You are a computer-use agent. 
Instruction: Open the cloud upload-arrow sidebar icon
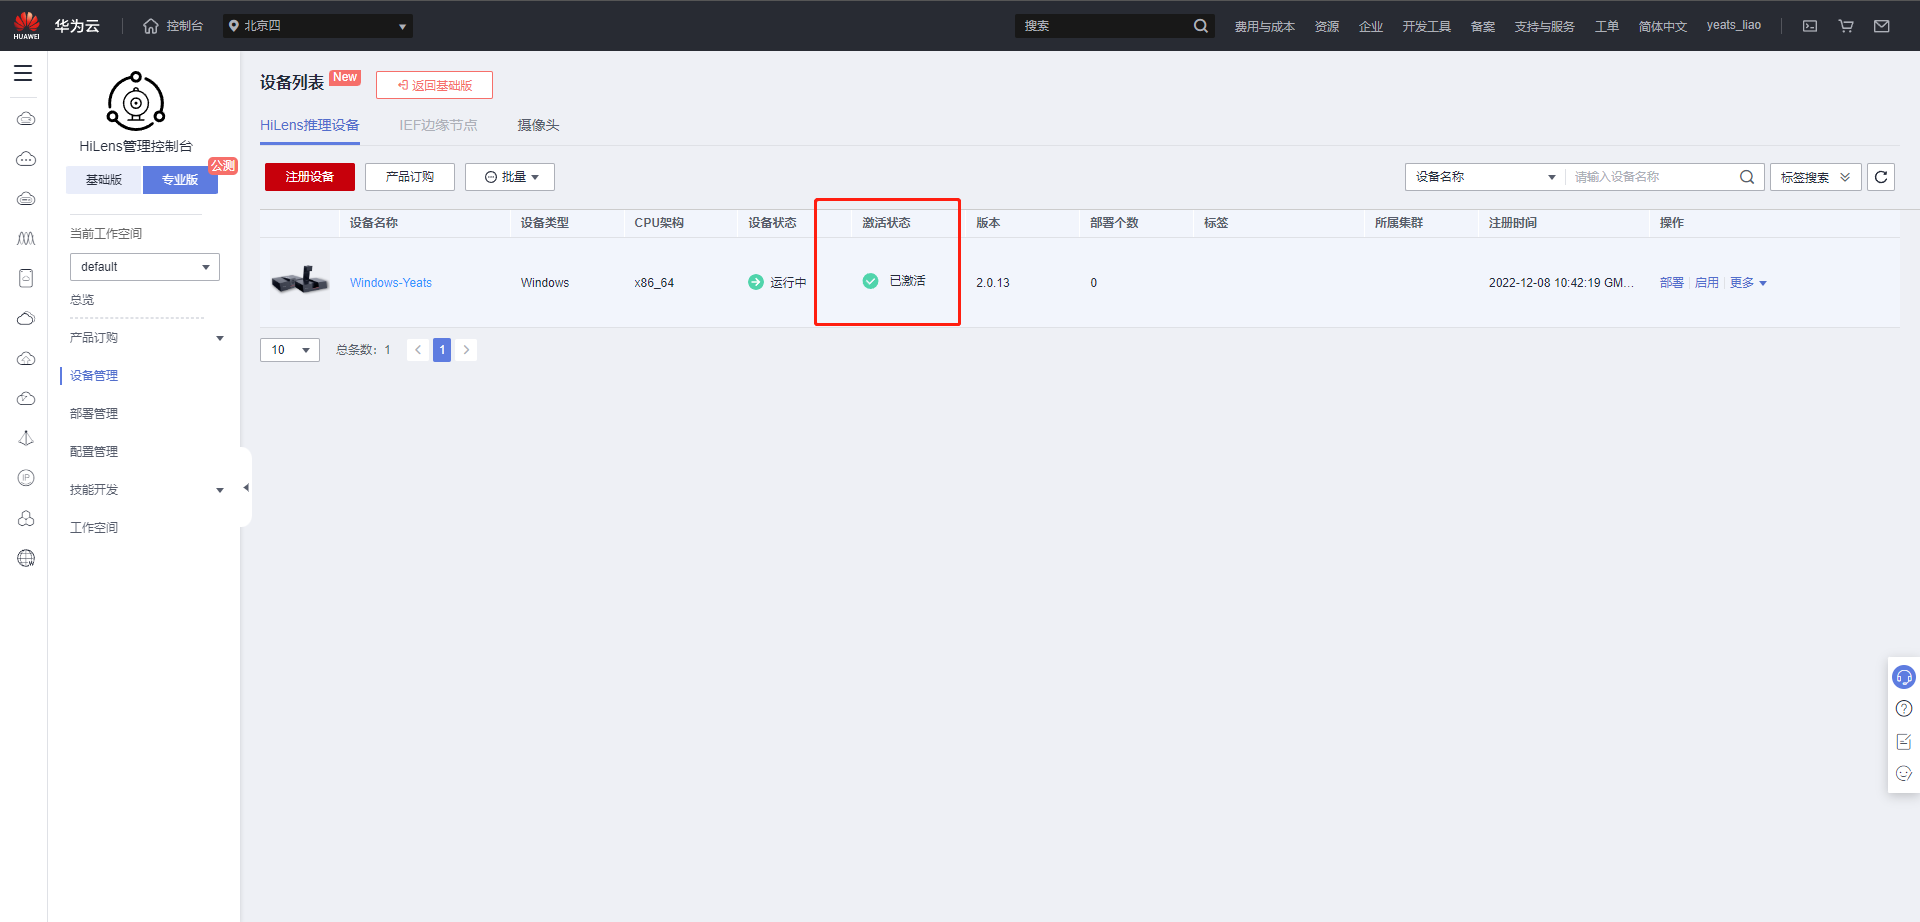click(x=26, y=358)
